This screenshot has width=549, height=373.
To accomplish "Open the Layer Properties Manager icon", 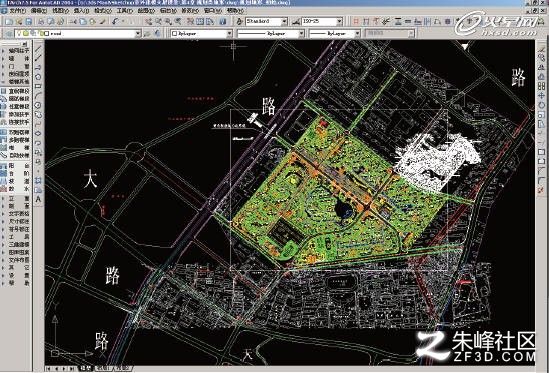I will pyautogui.click(x=9, y=34).
